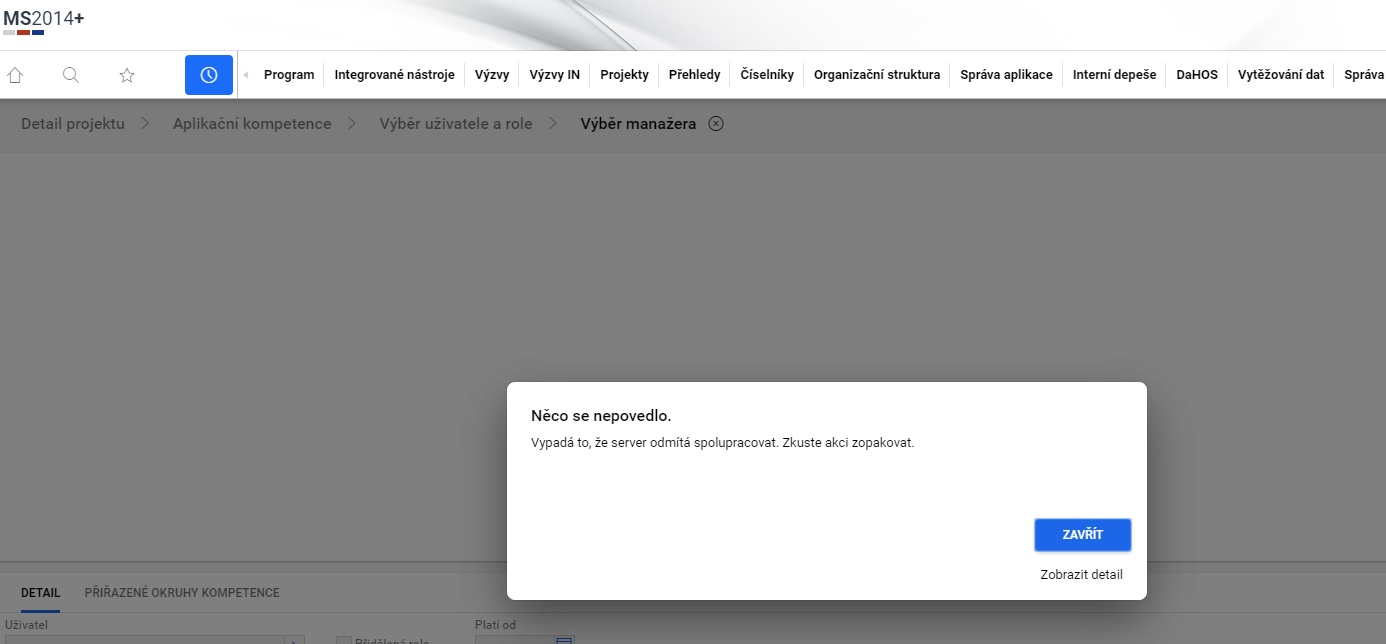Viewport: 1386px width, 644px height.
Task: Go to the home page icon
Action: [15, 75]
